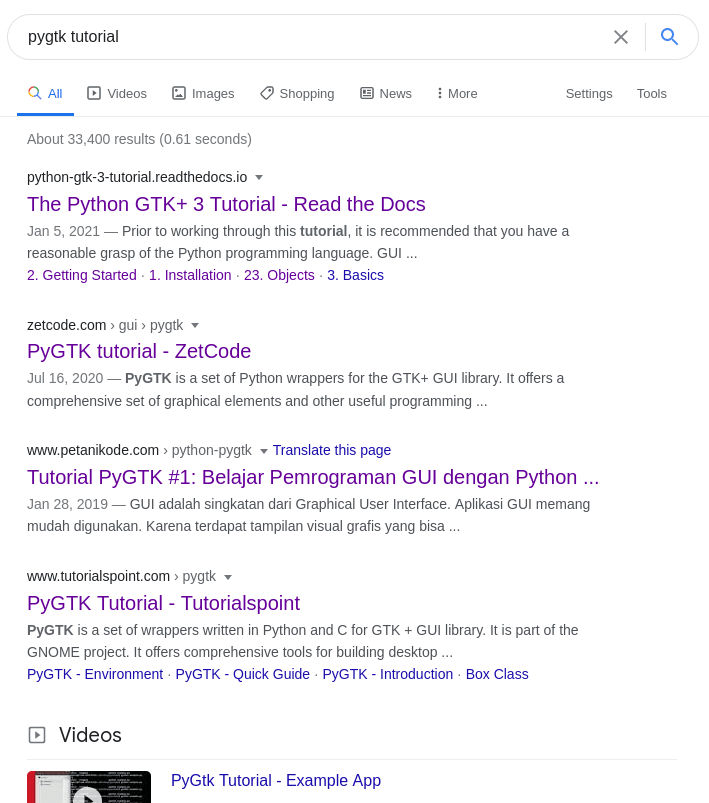Open 'Tutorial PyGTK #1: Belajar Pemrograman' result
709x803 pixels.
tap(313, 477)
